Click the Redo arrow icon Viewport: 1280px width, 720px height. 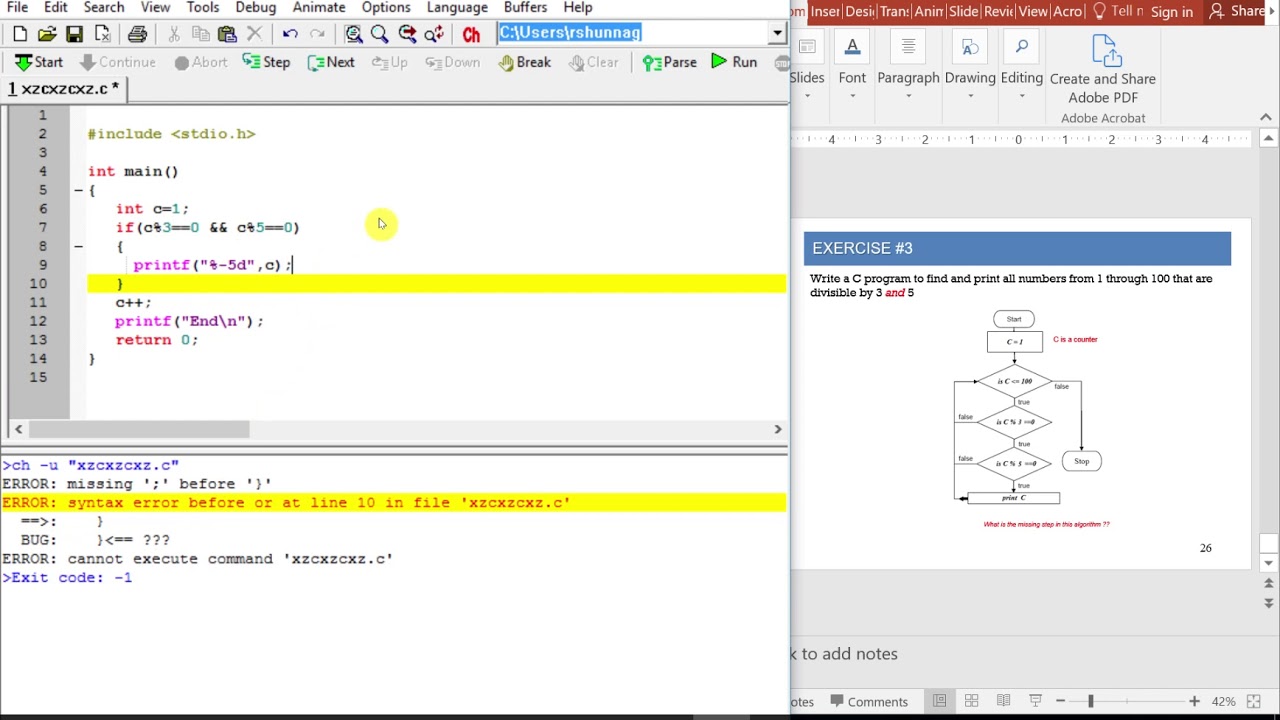(317, 34)
